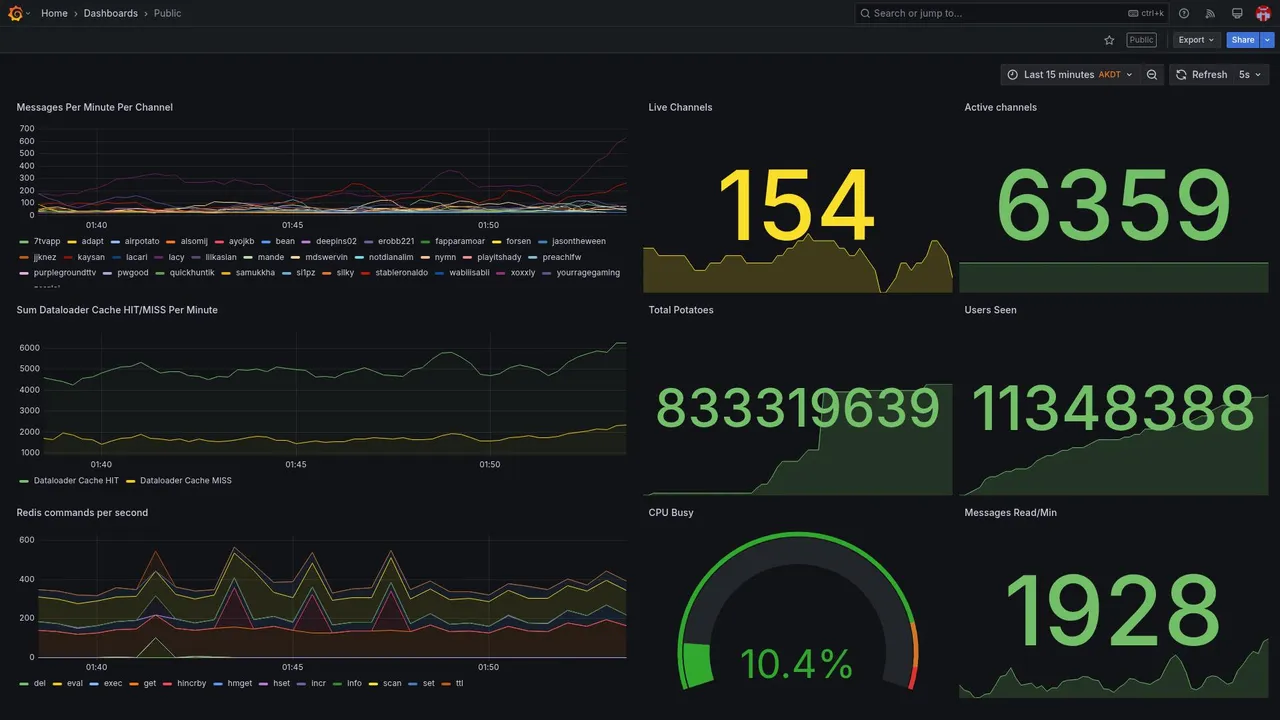Image resolution: width=1280 pixels, height=720 pixels.
Task: Click the Refresh button
Action: click(1200, 74)
